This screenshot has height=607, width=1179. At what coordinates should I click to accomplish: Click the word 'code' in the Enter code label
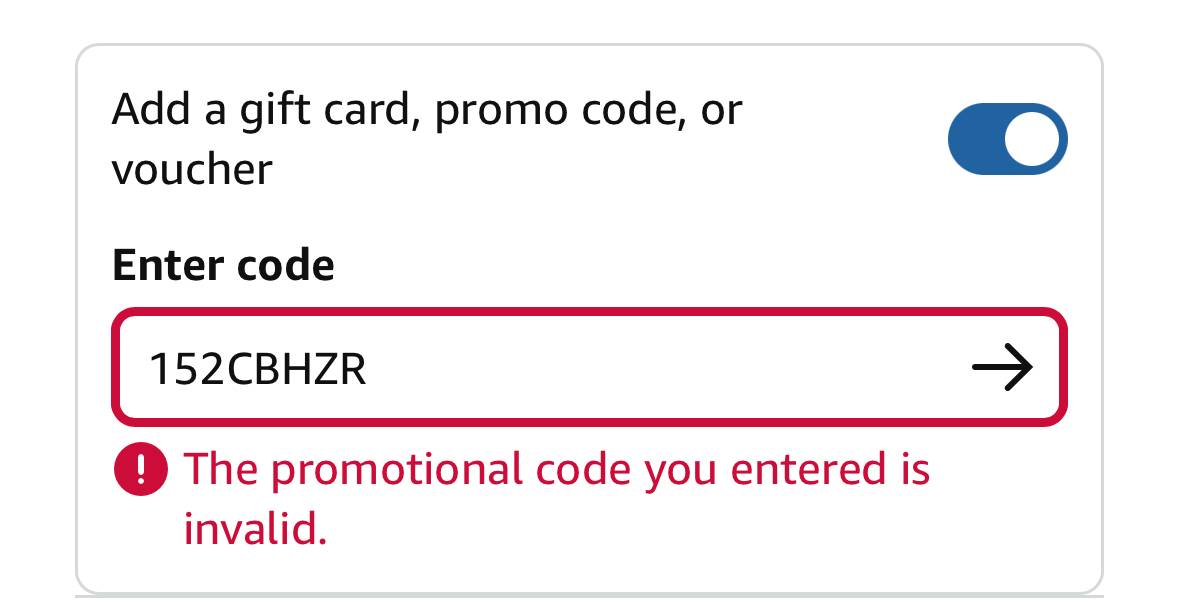pos(286,266)
